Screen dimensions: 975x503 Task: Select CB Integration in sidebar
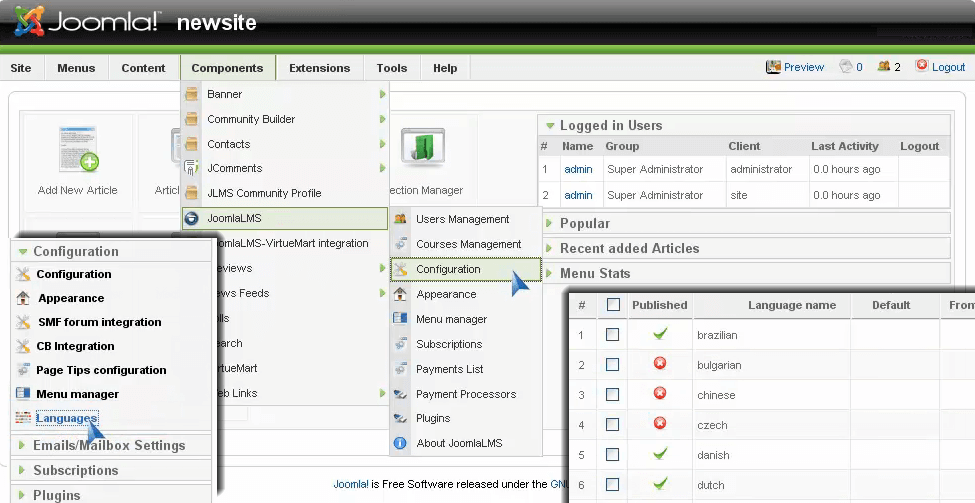[75, 346]
